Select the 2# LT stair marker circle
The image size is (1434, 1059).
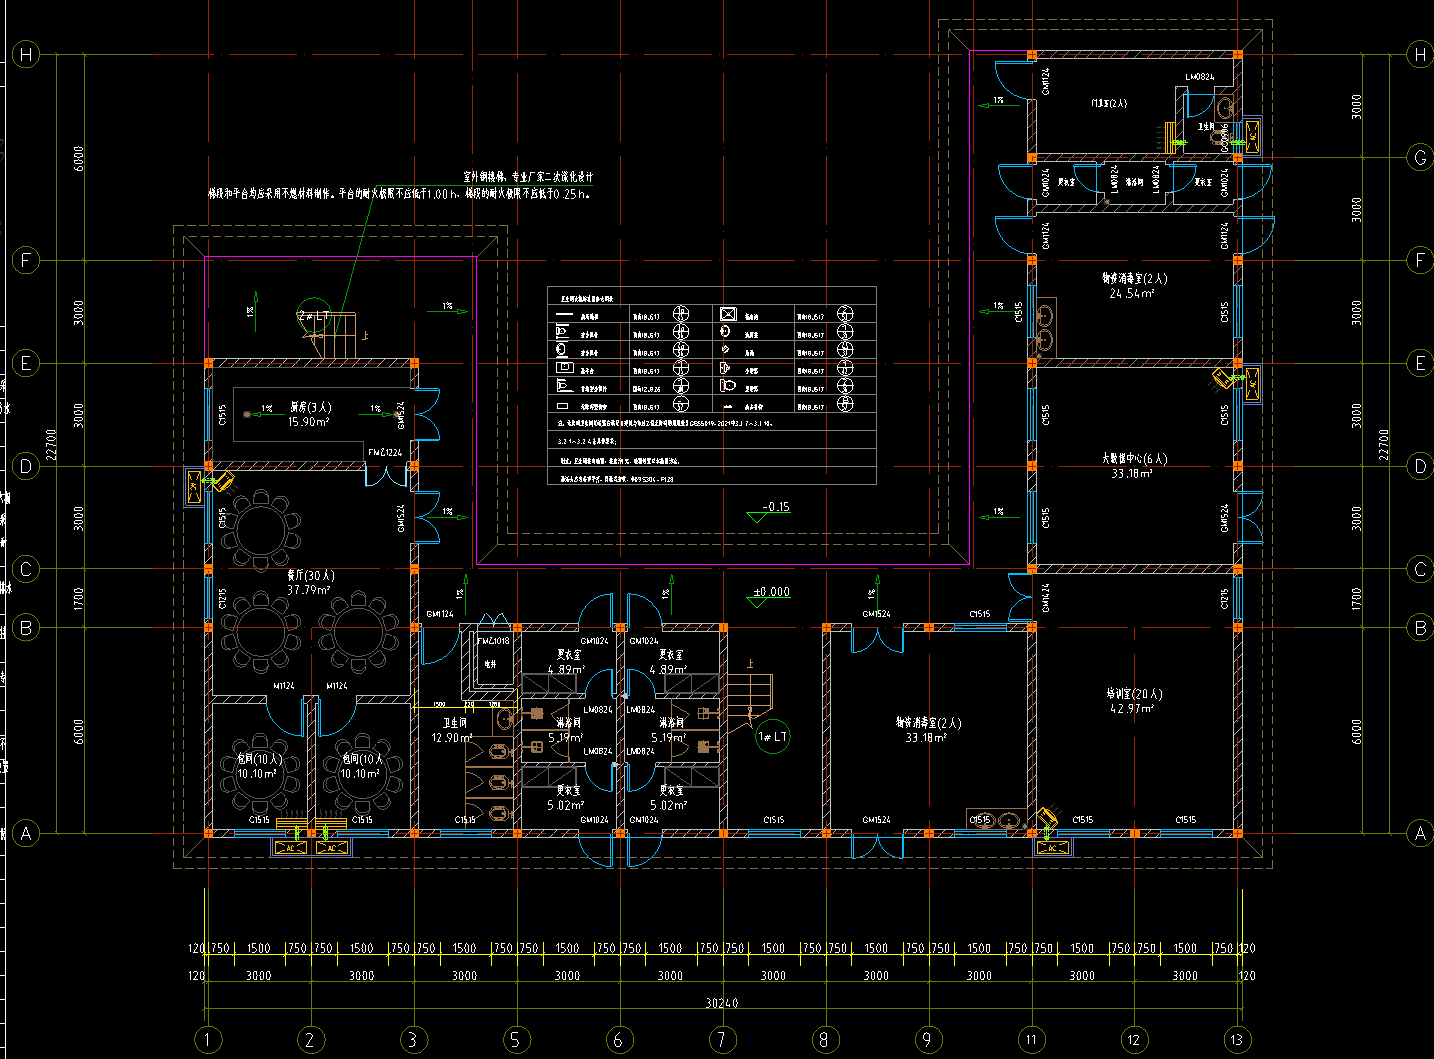pyautogui.click(x=313, y=315)
